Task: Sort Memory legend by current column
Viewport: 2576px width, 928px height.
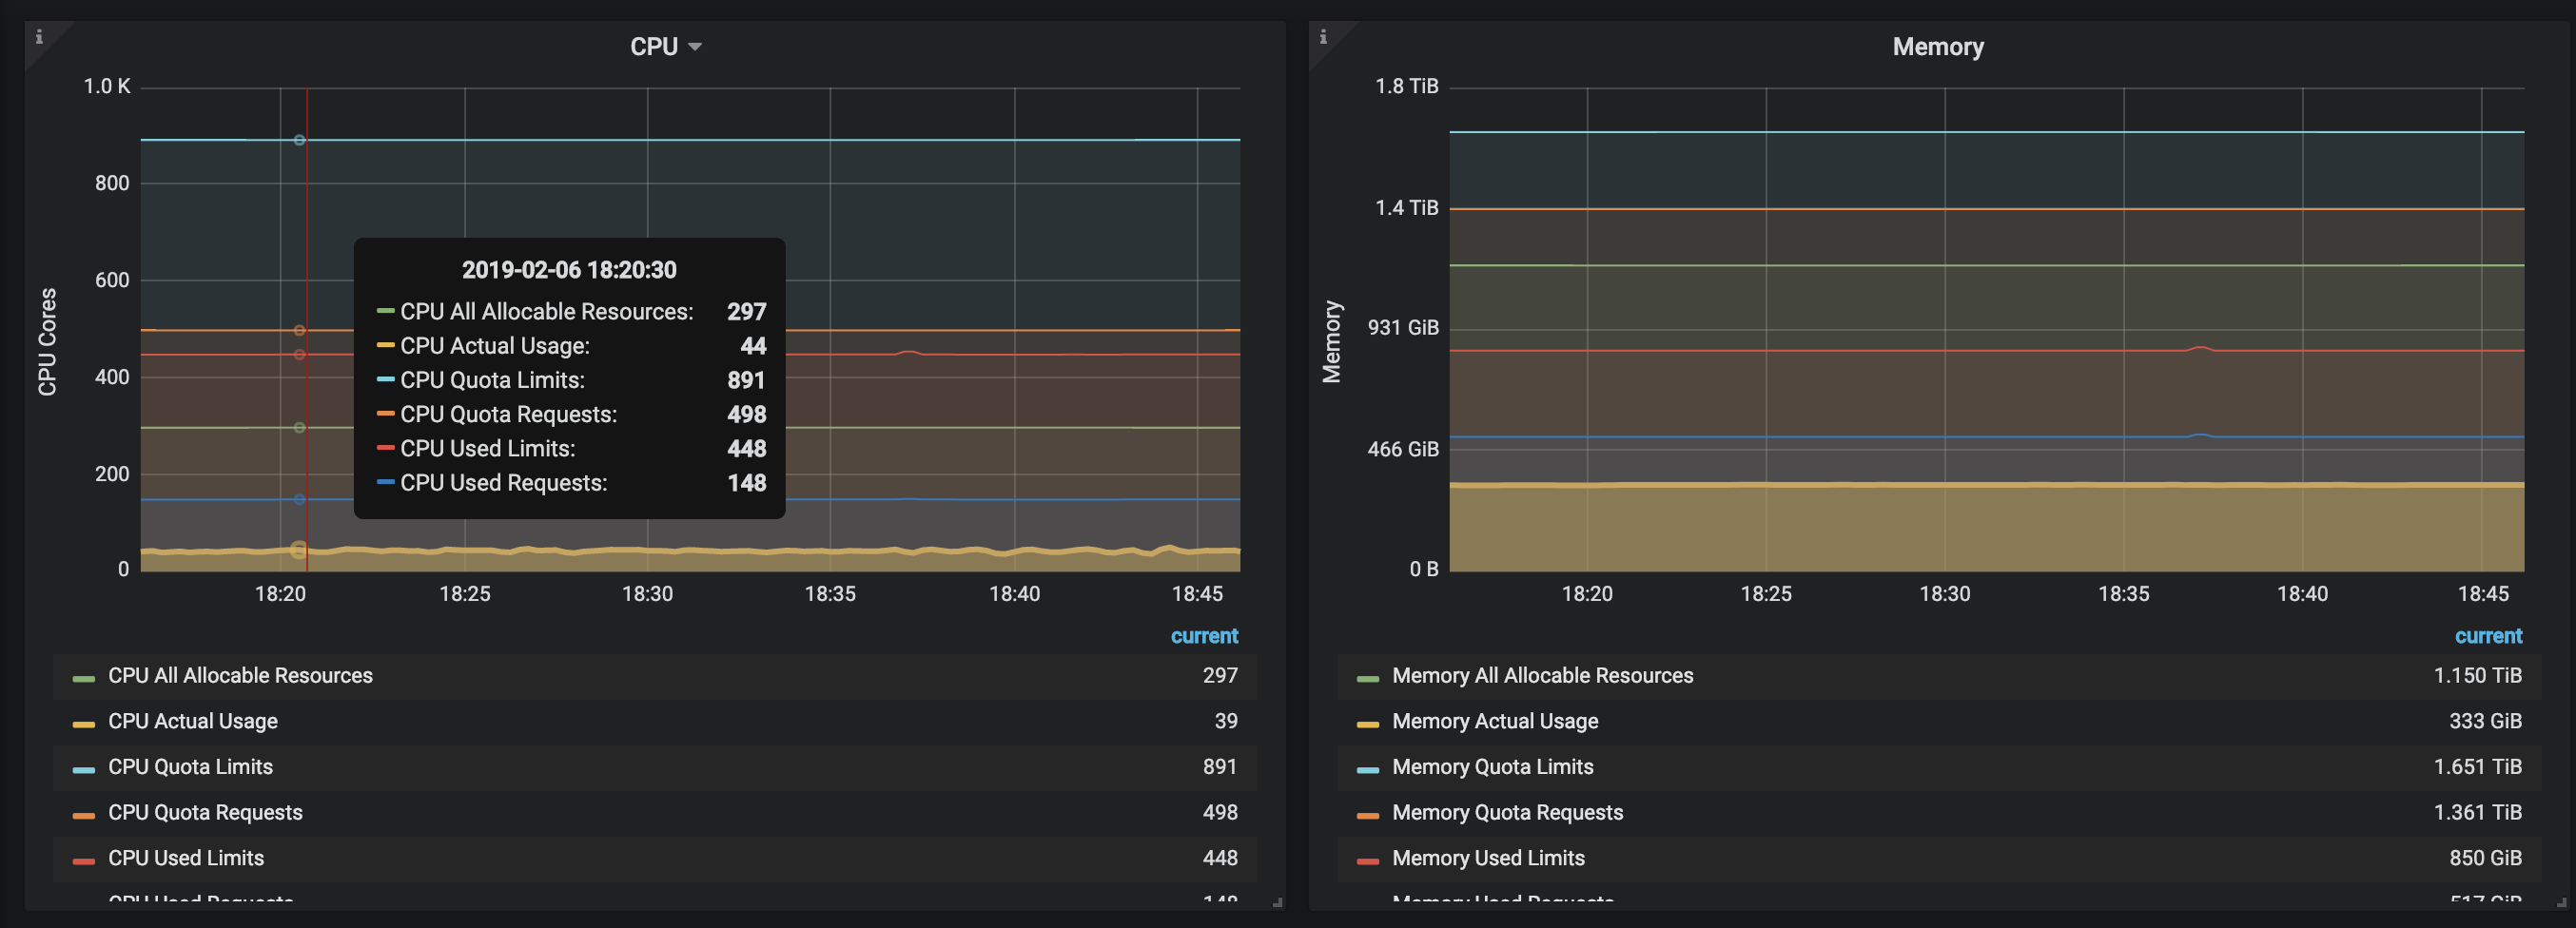Action: pos(2488,636)
